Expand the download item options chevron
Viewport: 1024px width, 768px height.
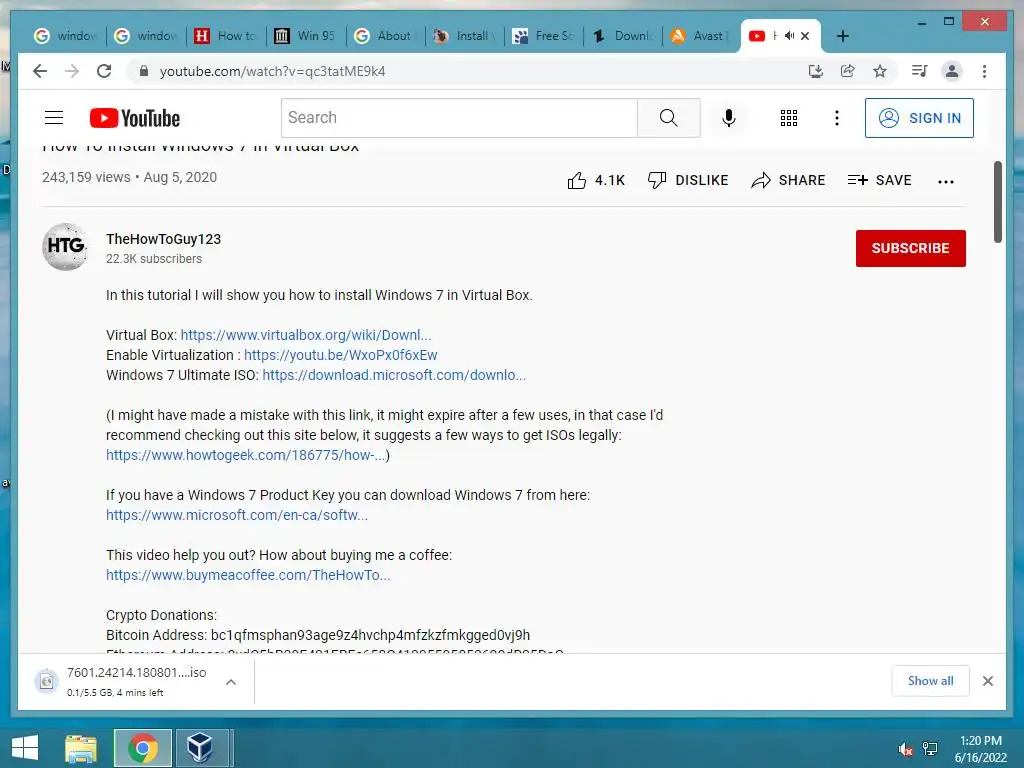coord(231,682)
